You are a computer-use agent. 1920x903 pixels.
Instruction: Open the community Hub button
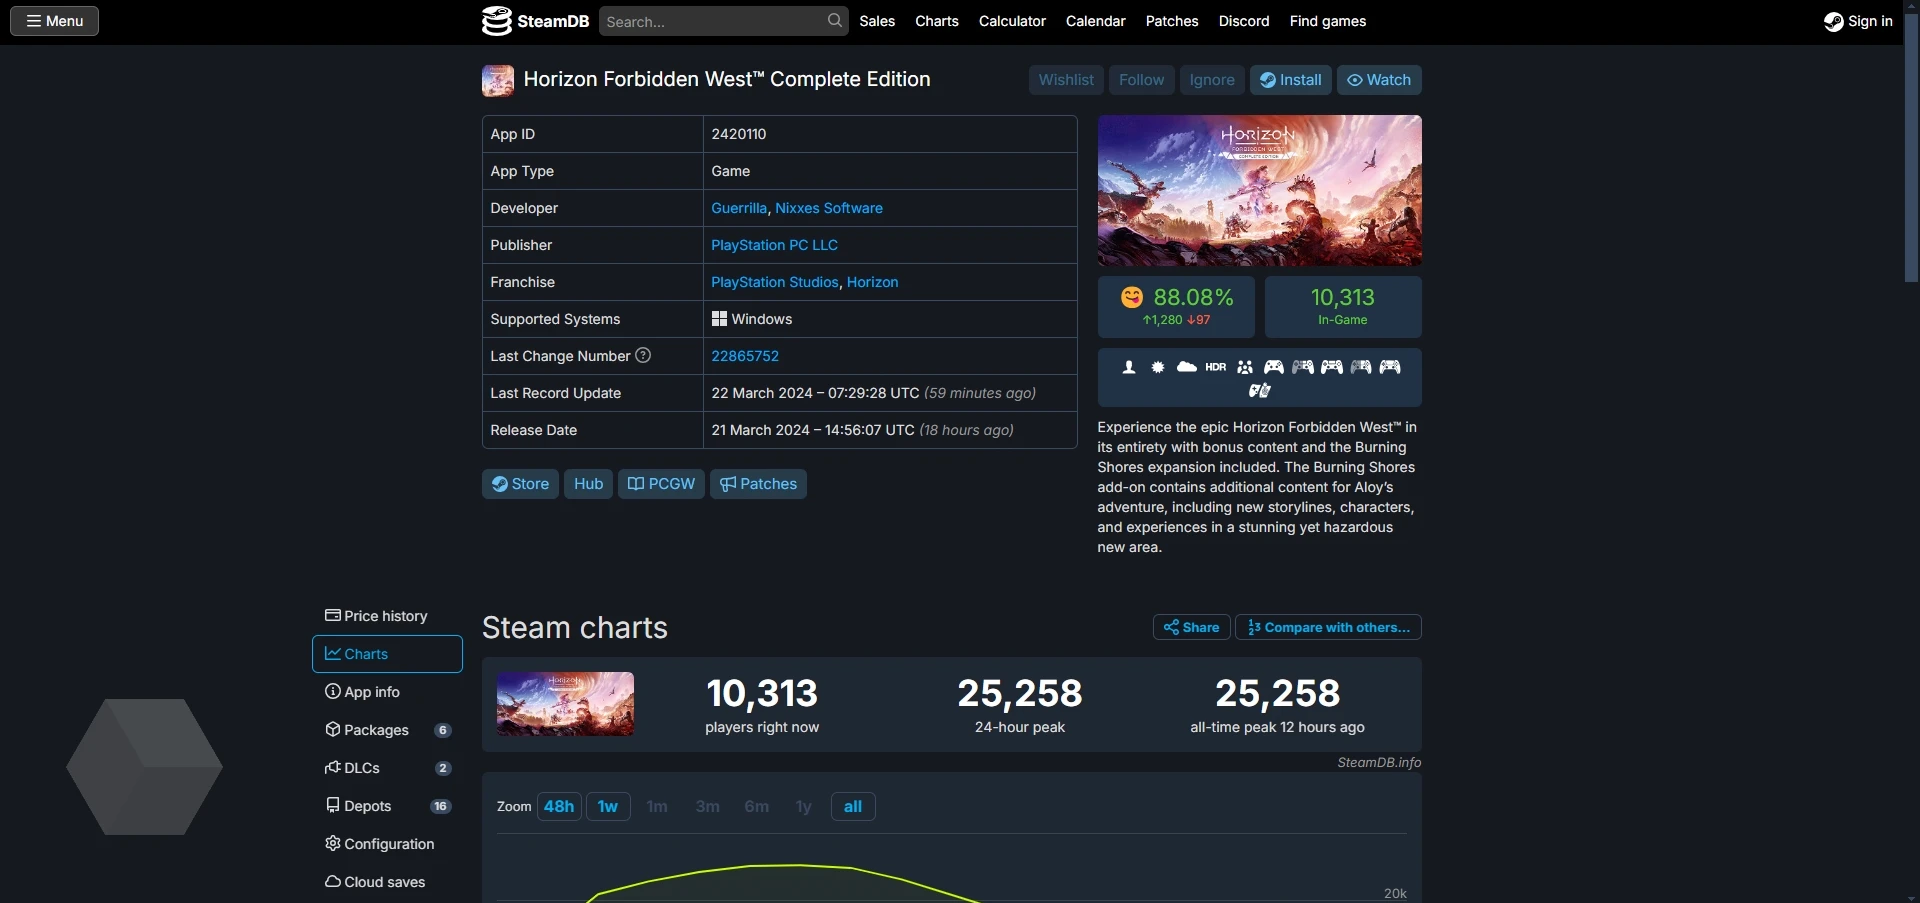point(588,484)
